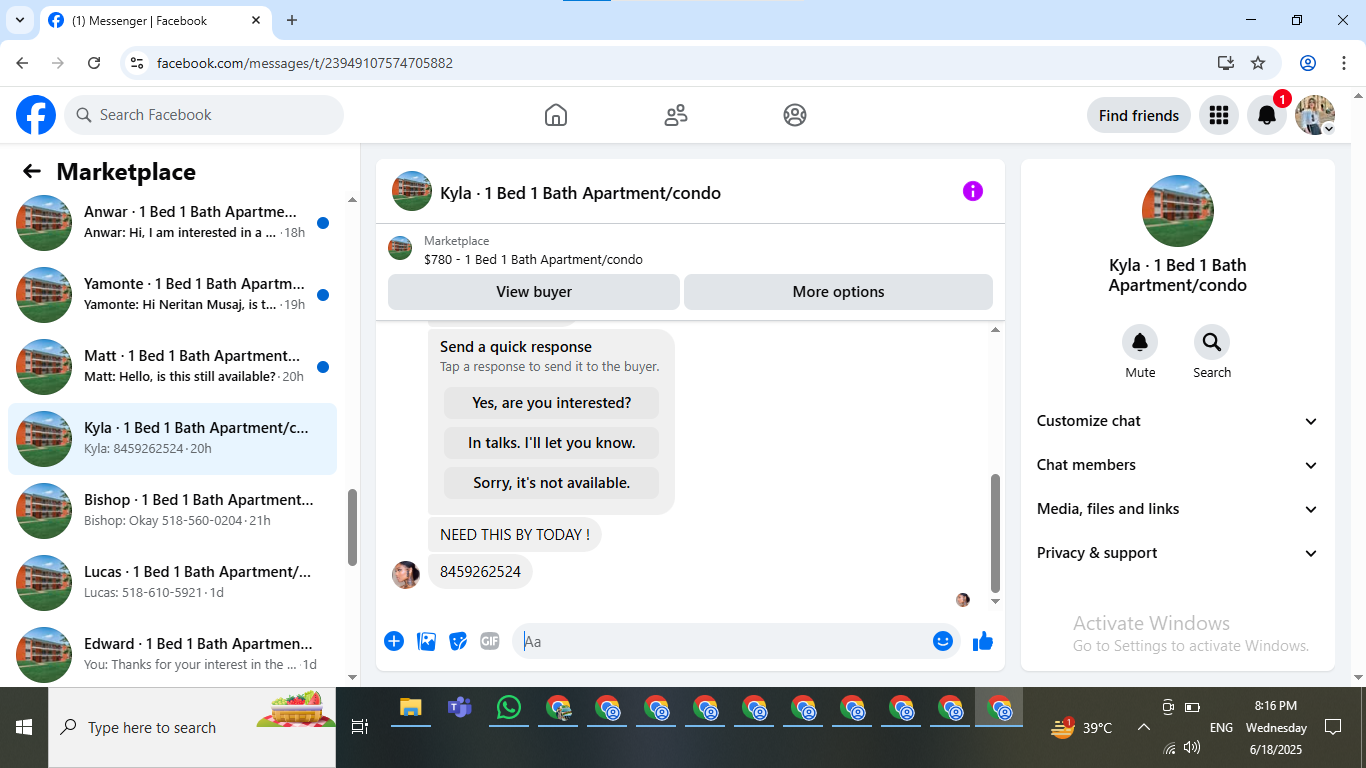This screenshot has width=1366, height=768.
Task: Go to the Home feed icon
Action: point(556,115)
